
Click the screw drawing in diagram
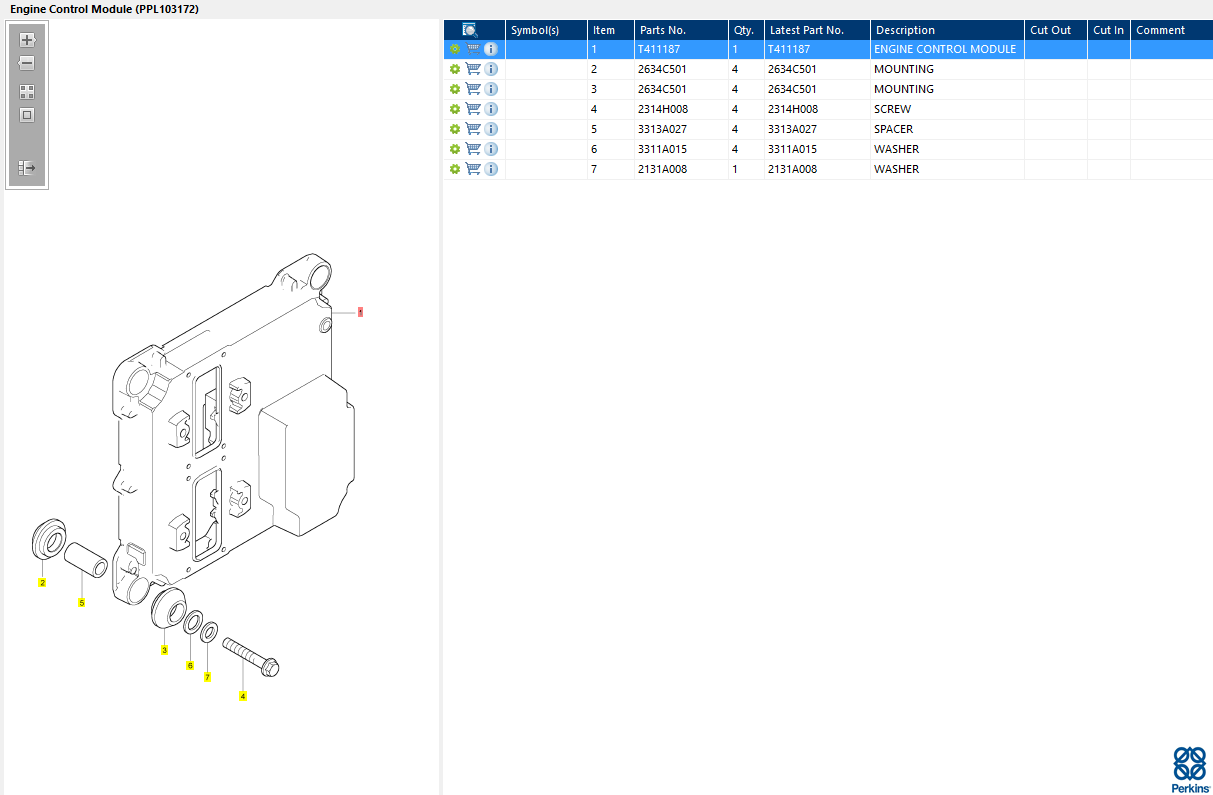click(x=251, y=656)
